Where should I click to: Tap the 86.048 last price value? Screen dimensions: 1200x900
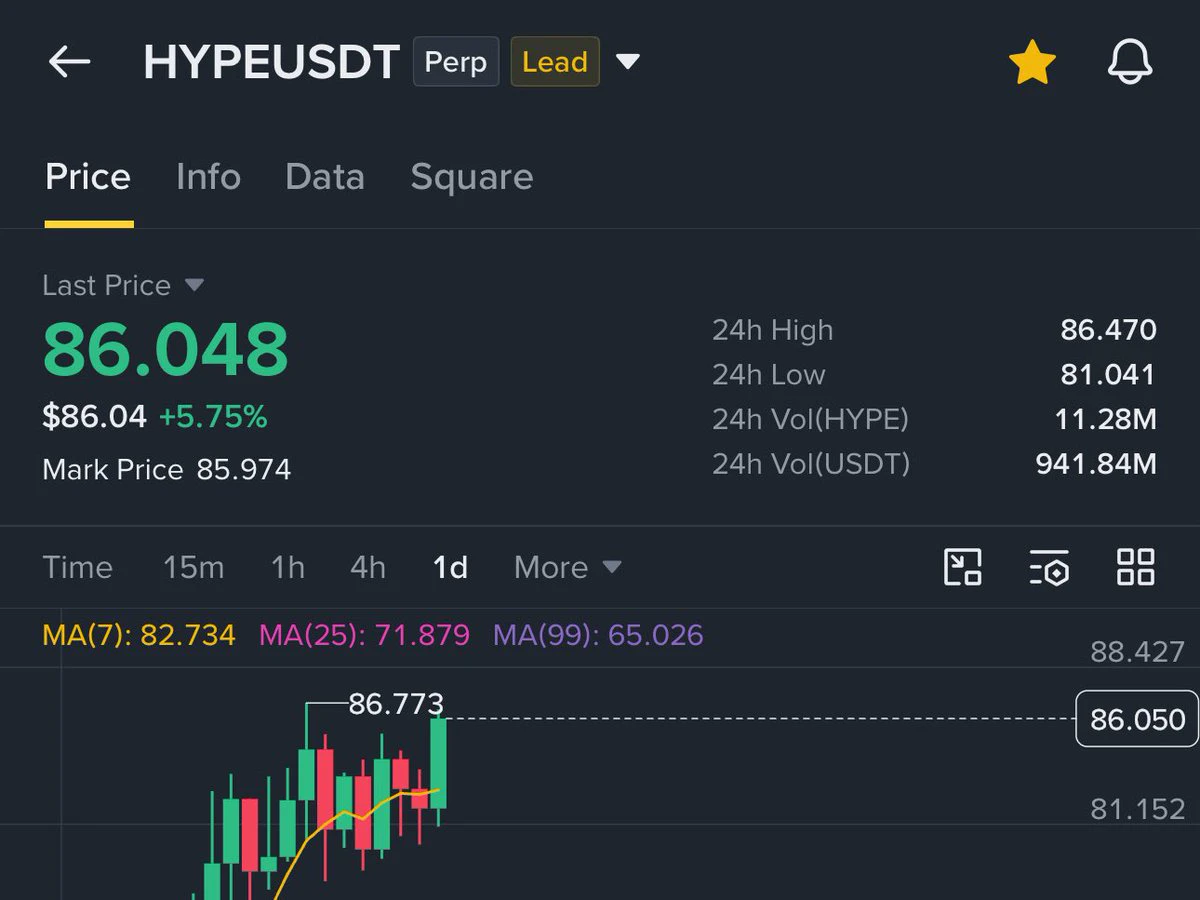pos(165,349)
